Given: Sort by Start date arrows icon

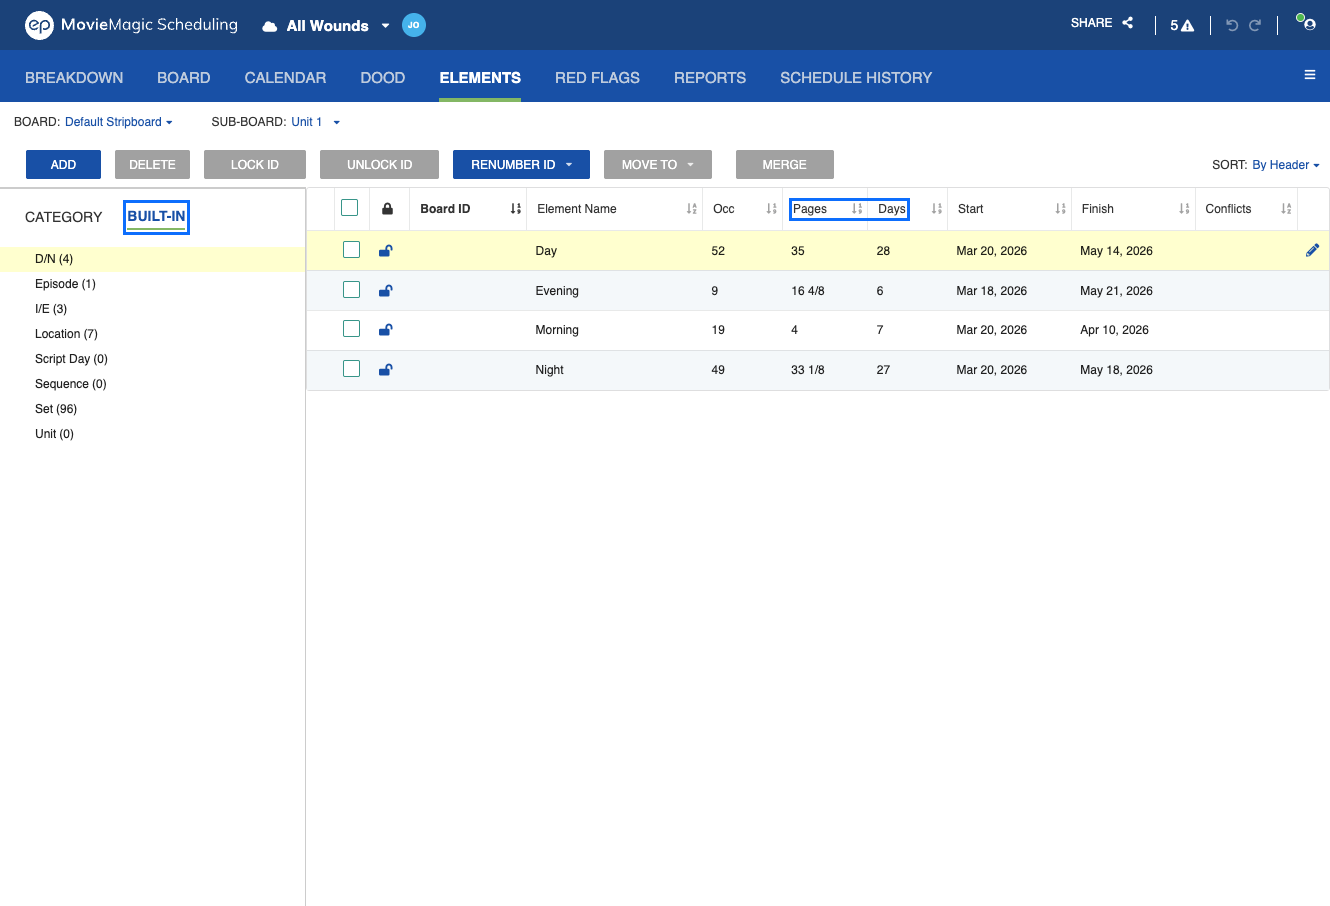Looking at the screenshot, I should (1061, 209).
